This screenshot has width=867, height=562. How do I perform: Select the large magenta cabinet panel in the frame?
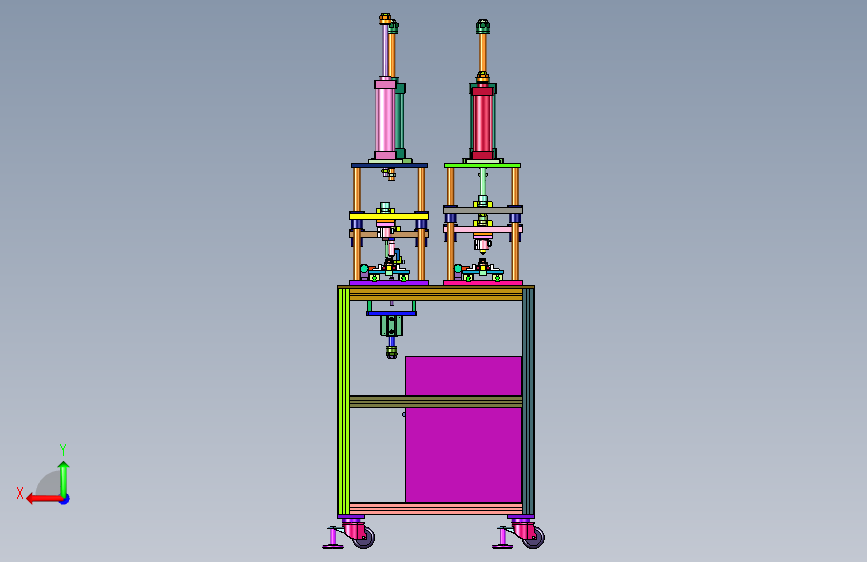[x=463, y=429]
